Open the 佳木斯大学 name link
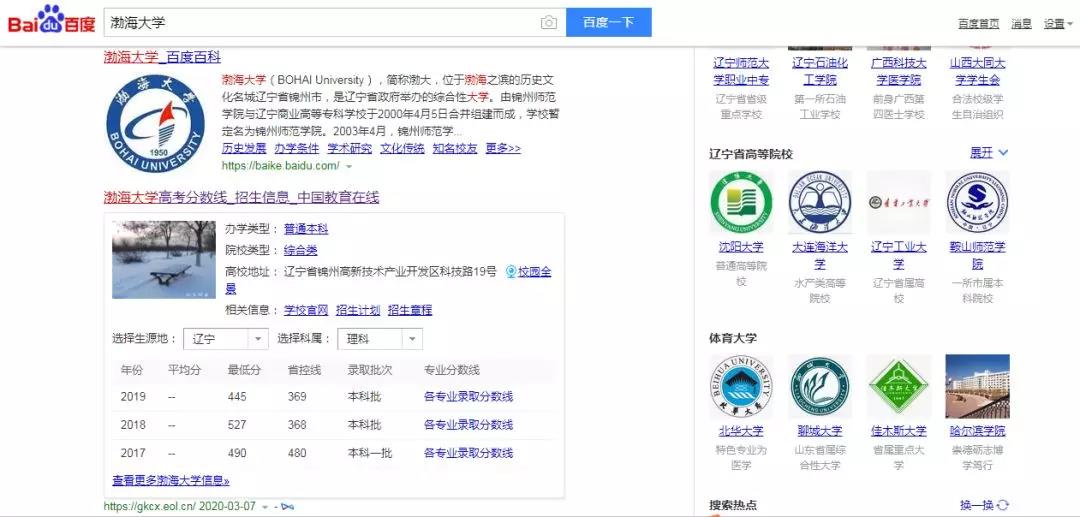 pyautogui.click(x=898, y=431)
